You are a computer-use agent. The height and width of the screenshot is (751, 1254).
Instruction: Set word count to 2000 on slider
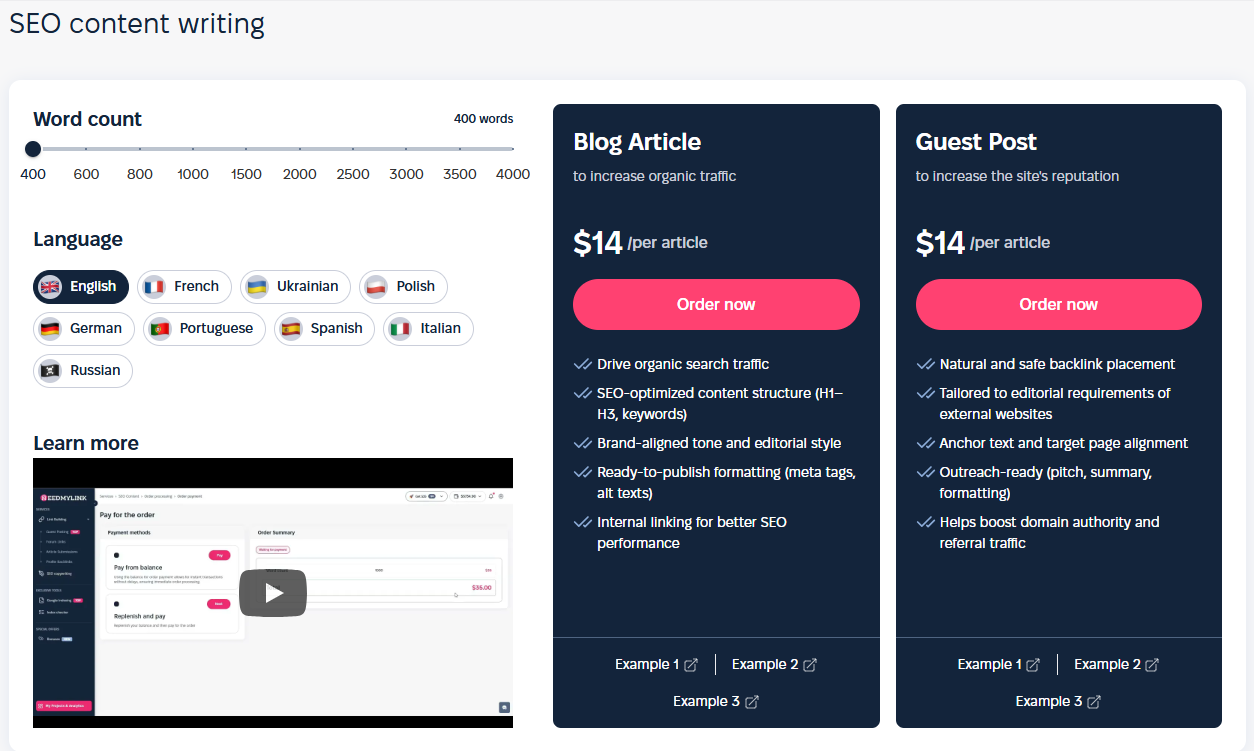click(x=300, y=149)
